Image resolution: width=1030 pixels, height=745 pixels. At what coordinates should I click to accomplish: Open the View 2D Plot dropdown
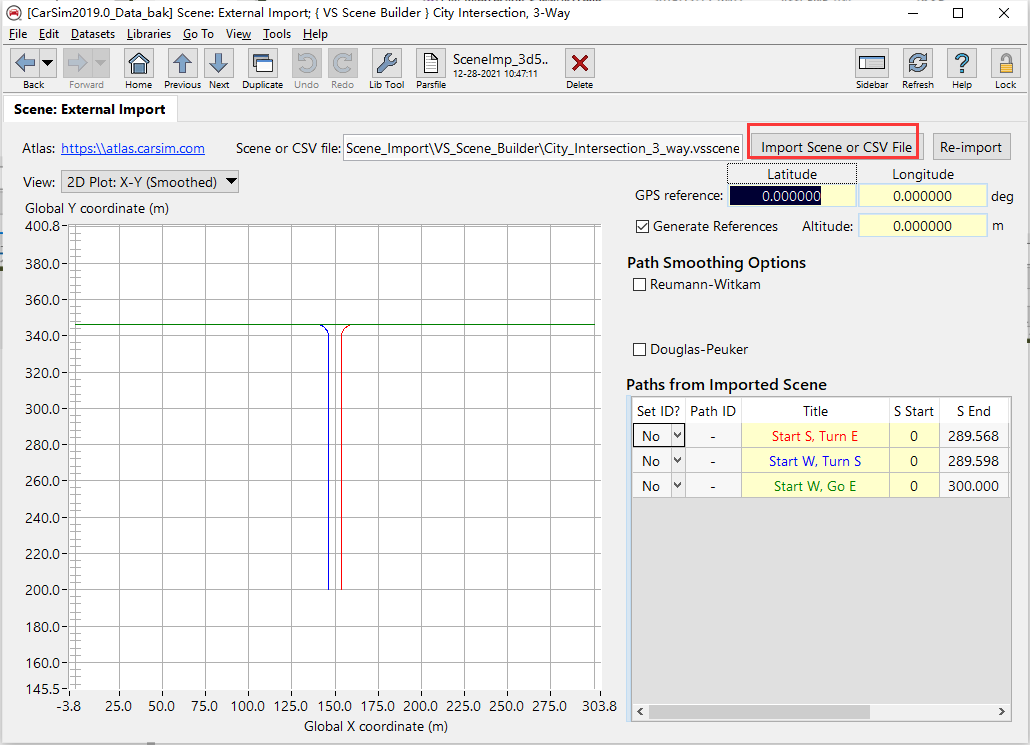click(150, 182)
